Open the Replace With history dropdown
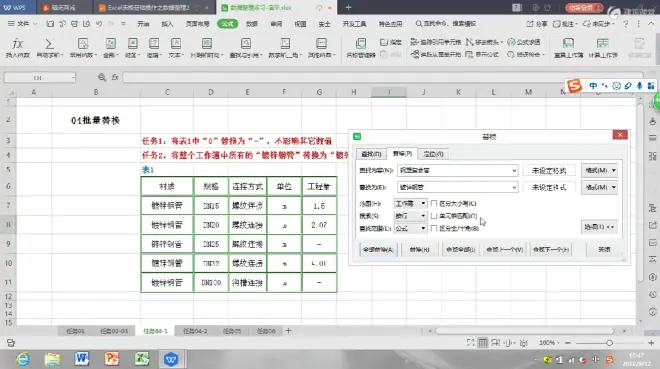The image size is (660, 369). click(x=514, y=187)
